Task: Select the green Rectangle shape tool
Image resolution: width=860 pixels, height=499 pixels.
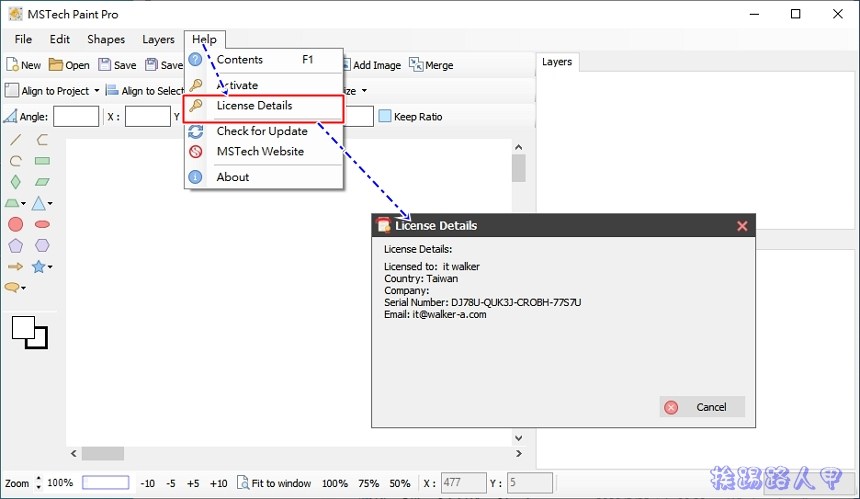Action: (42, 161)
